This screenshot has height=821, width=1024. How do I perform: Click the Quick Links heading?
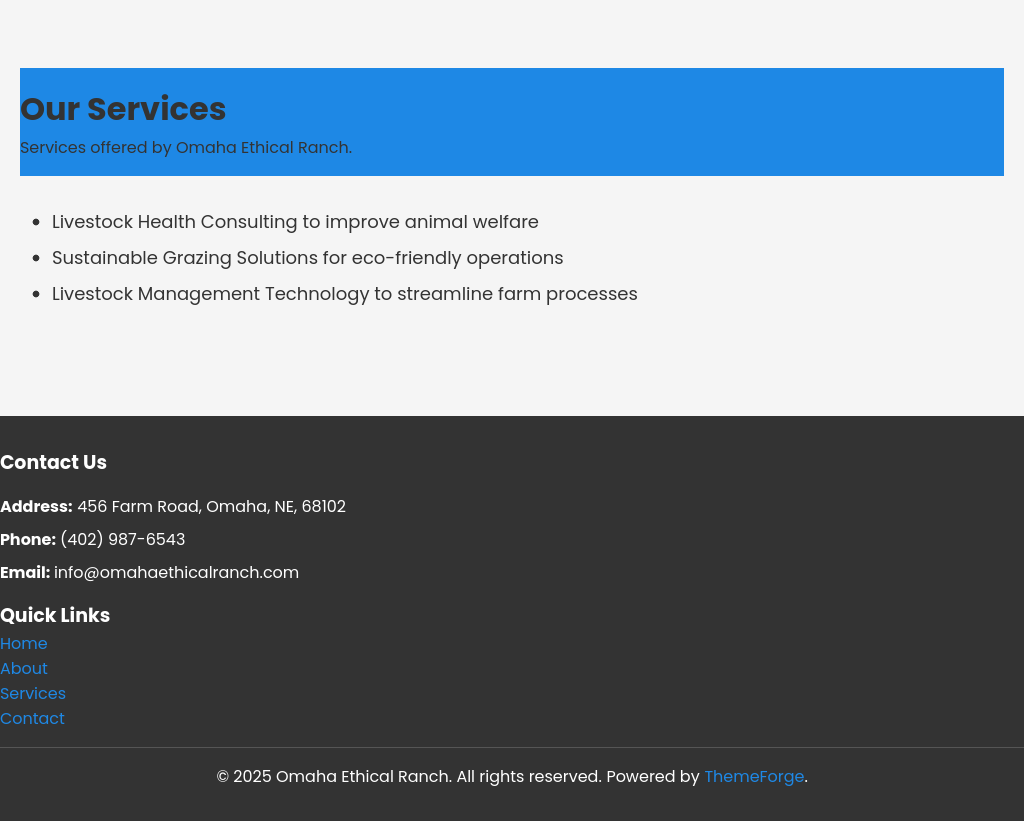tap(55, 616)
